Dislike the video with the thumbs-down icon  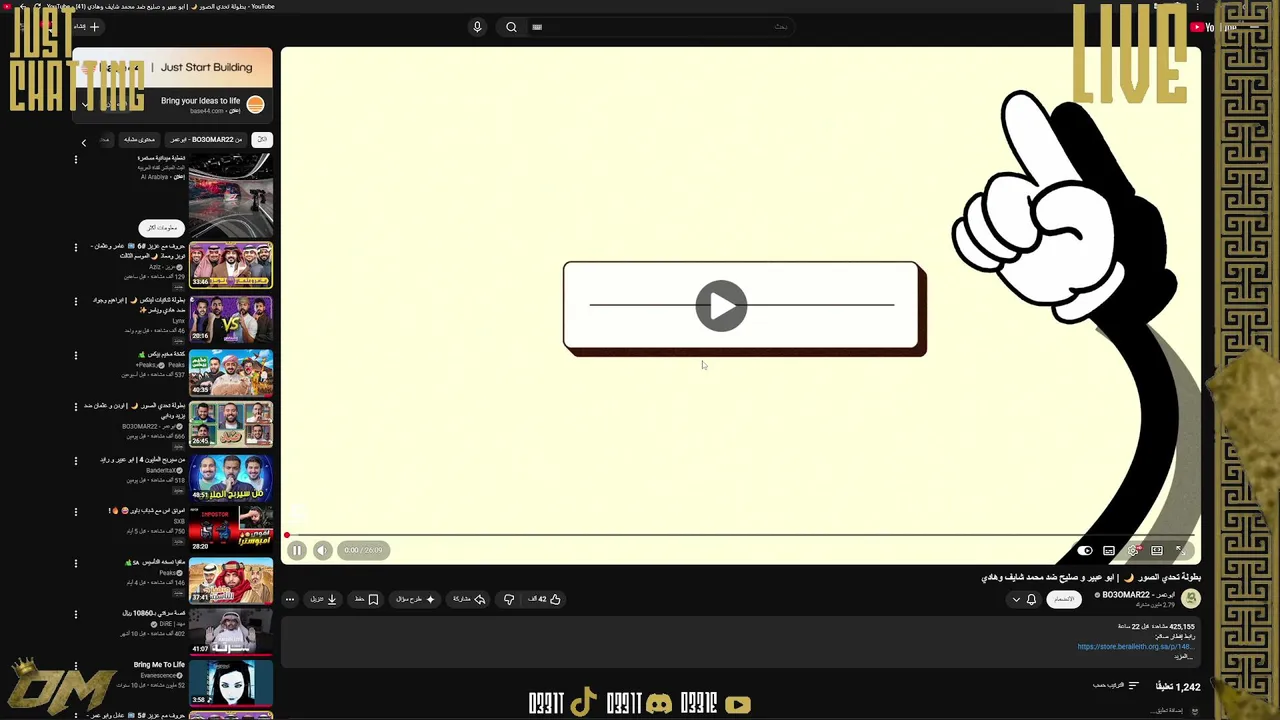[x=509, y=599]
